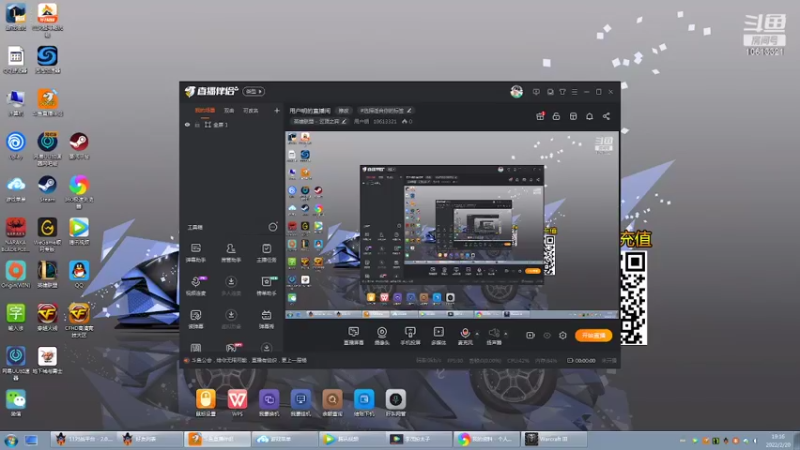Open the package box icon beside bell
The height and width of the screenshot is (450, 800).
573,116
